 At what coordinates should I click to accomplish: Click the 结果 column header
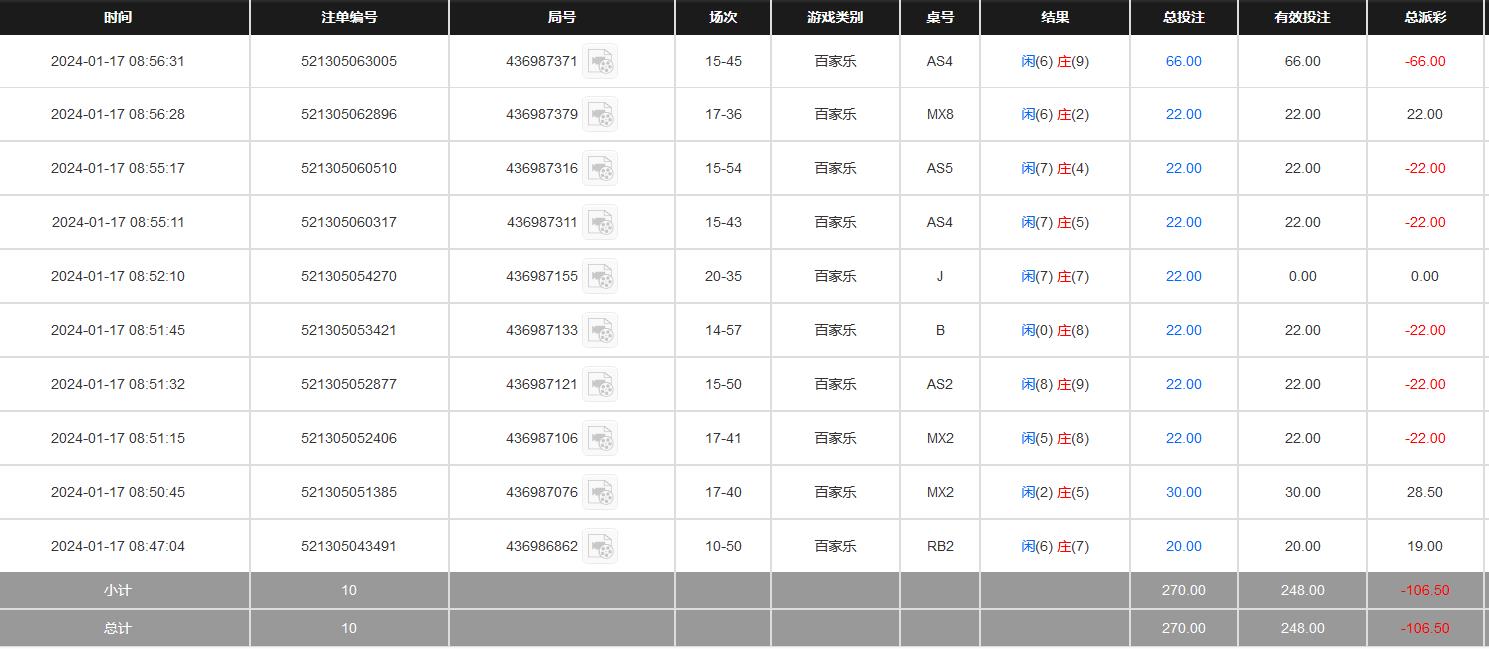[1055, 17]
